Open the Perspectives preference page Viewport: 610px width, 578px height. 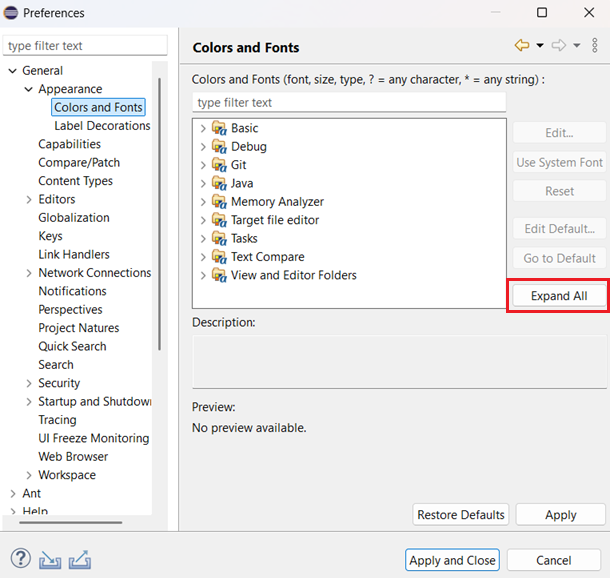[x=70, y=309]
